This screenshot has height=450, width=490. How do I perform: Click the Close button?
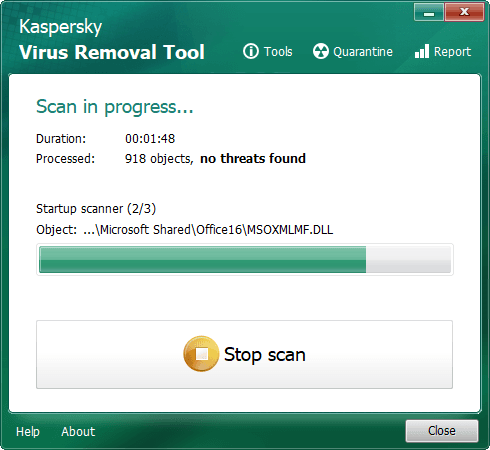tap(442, 431)
